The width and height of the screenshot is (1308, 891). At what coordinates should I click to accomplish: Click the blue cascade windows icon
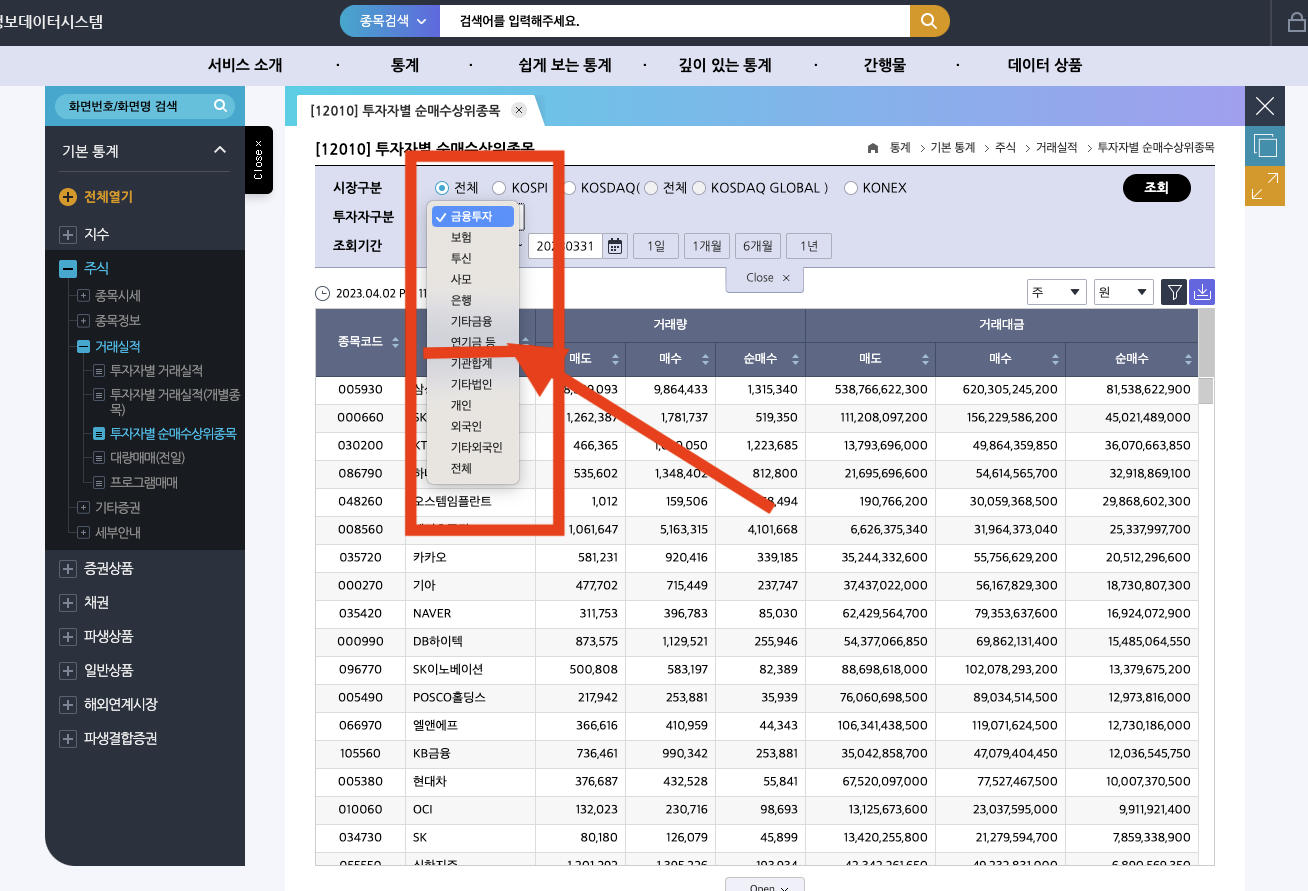pyautogui.click(x=1265, y=146)
